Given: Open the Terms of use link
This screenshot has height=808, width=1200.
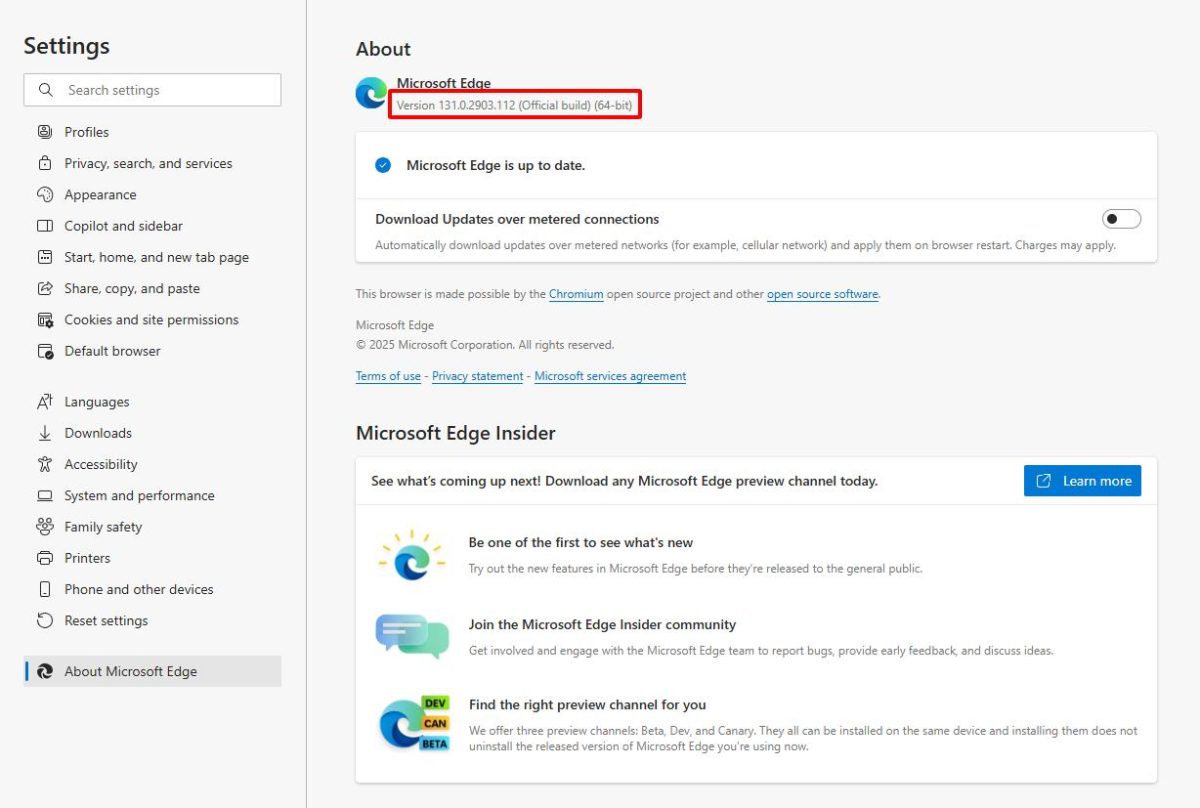Looking at the screenshot, I should pyautogui.click(x=388, y=376).
